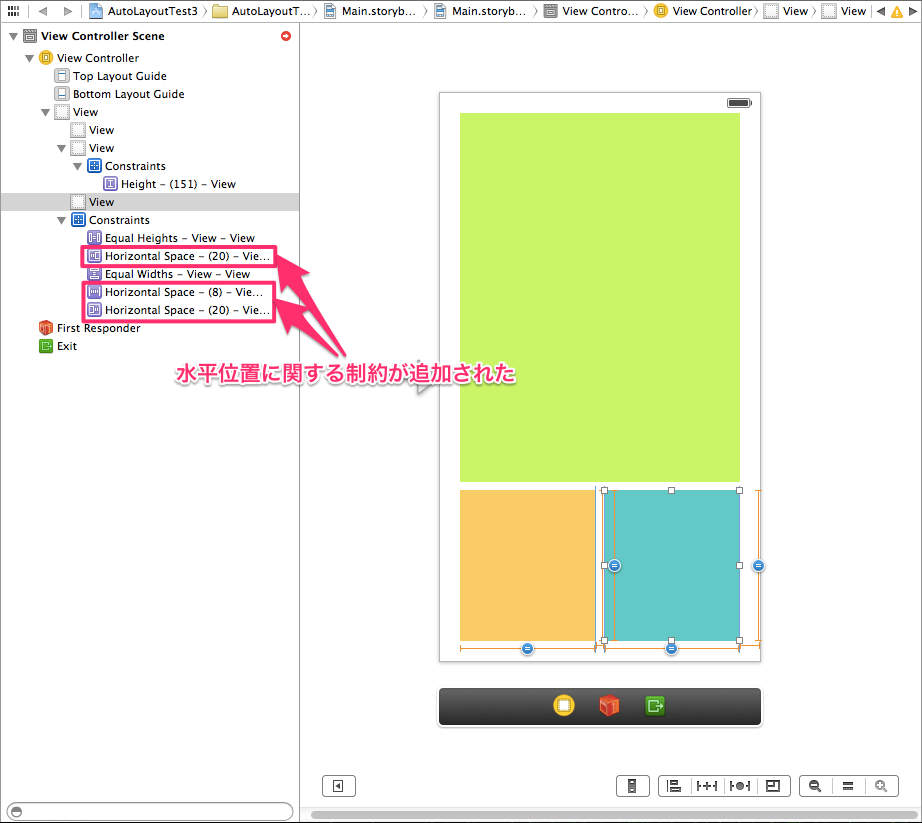Collapse the Constraints group under root View

pyautogui.click(x=61, y=221)
